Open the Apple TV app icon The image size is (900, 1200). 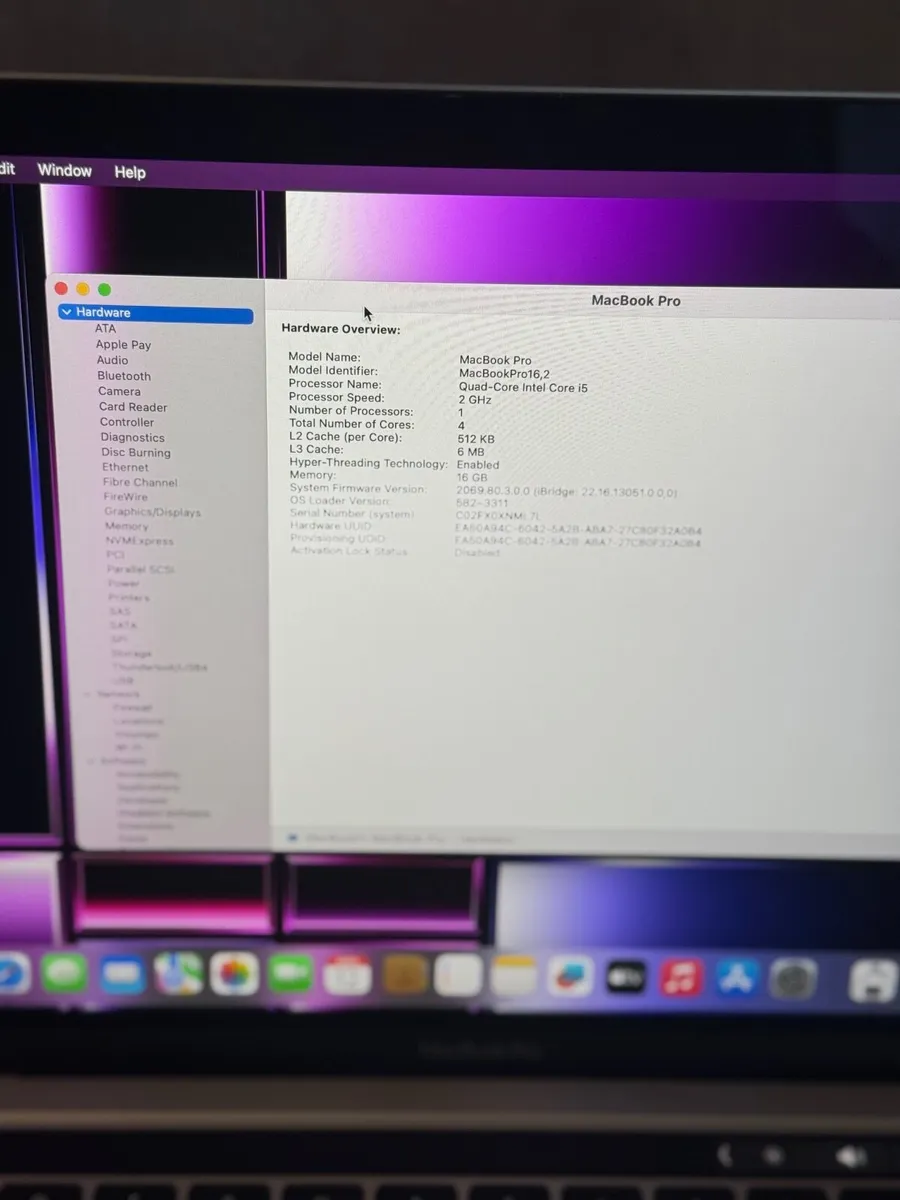pyautogui.click(x=626, y=977)
